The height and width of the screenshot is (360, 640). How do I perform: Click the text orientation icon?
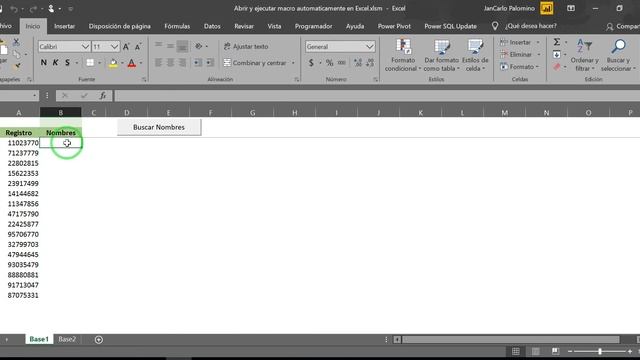tap(199, 46)
